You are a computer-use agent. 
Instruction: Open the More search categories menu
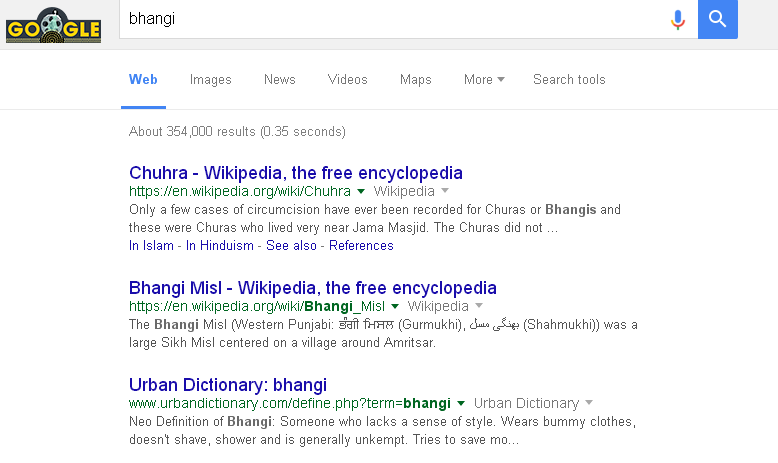[x=484, y=79]
